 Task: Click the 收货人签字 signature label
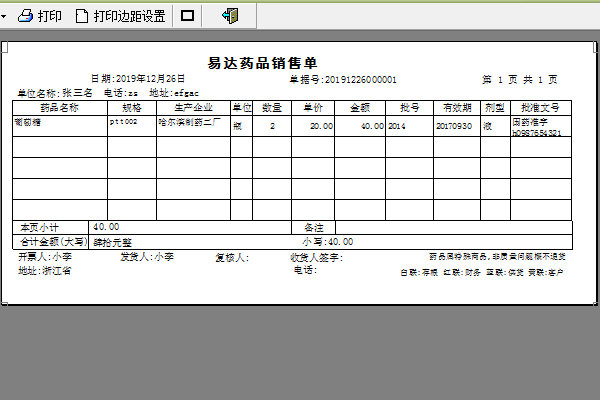[316, 258]
